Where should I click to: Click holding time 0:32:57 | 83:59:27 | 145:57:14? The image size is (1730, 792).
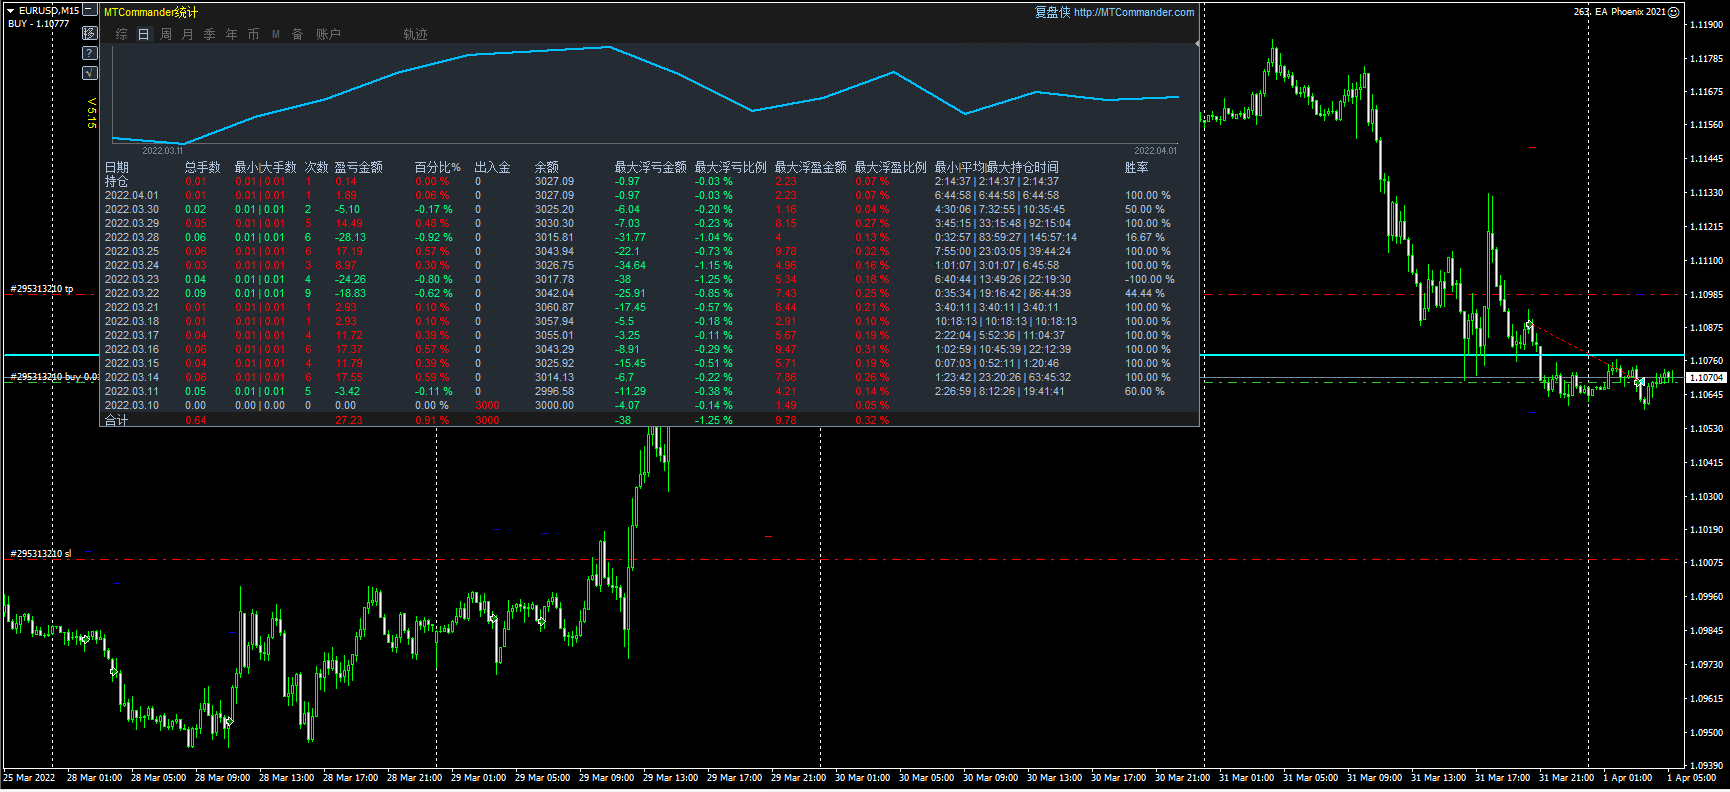(x=1006, y=238)
